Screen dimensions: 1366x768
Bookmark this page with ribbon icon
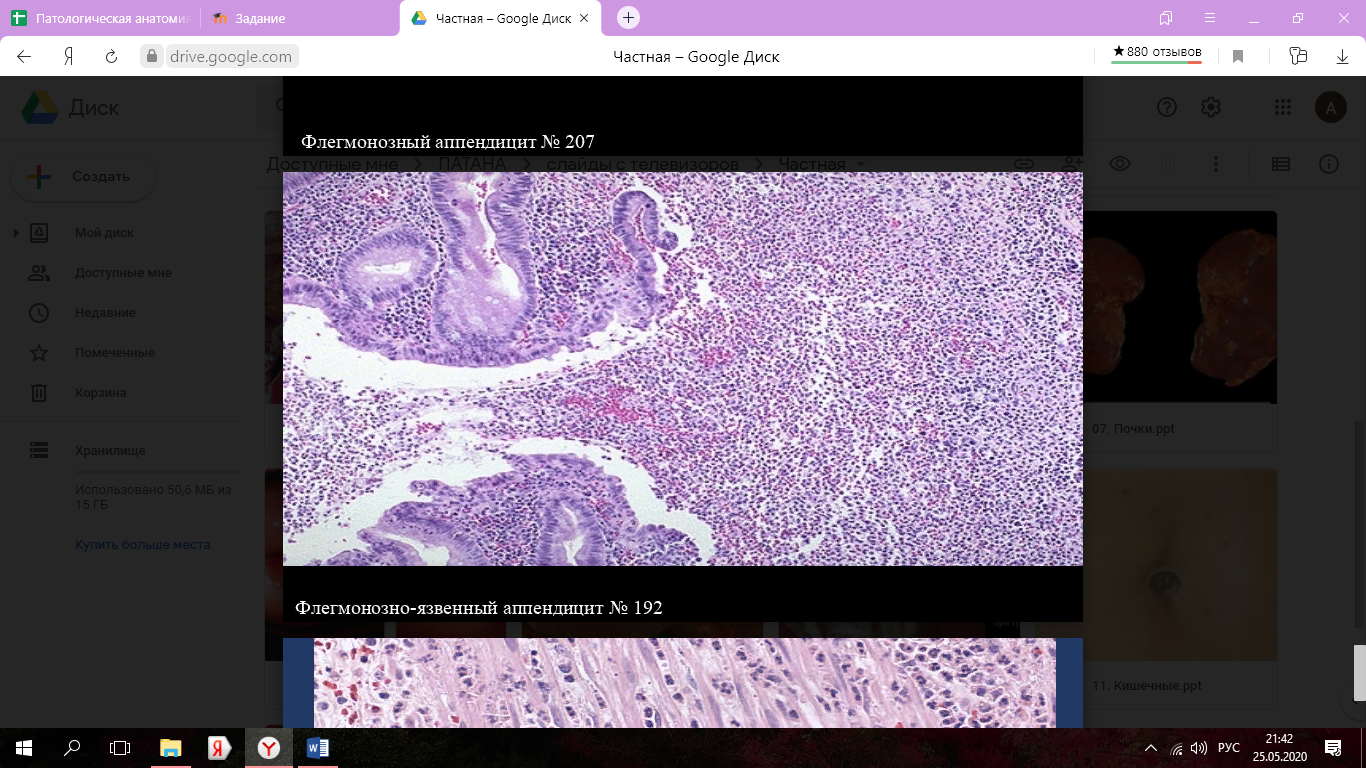coord(1238,57)
